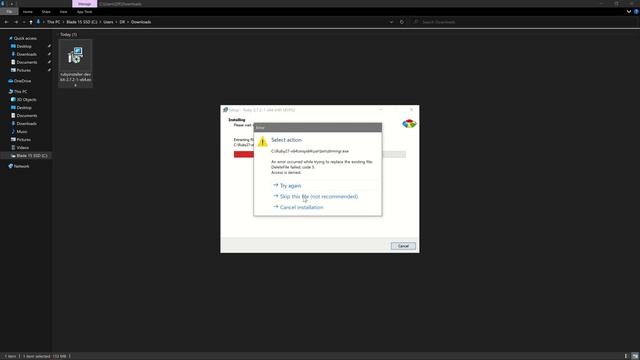
Task: Open Pictures under This PC
Action: pos(23,140)
